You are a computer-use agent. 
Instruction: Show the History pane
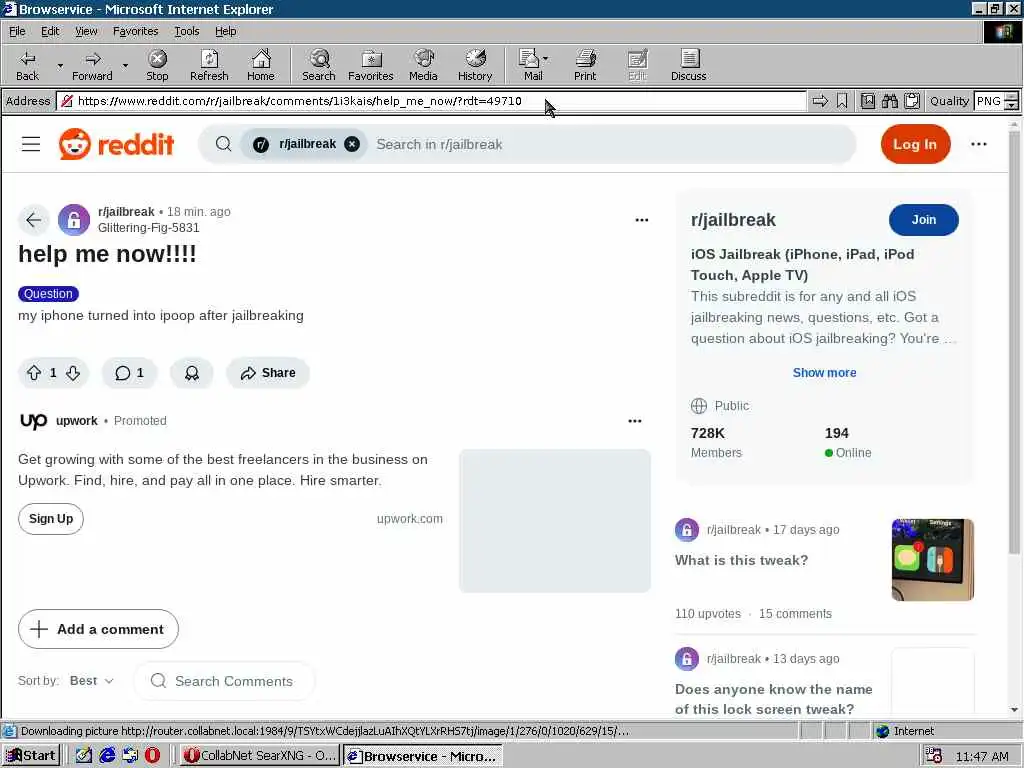point(475,65)
